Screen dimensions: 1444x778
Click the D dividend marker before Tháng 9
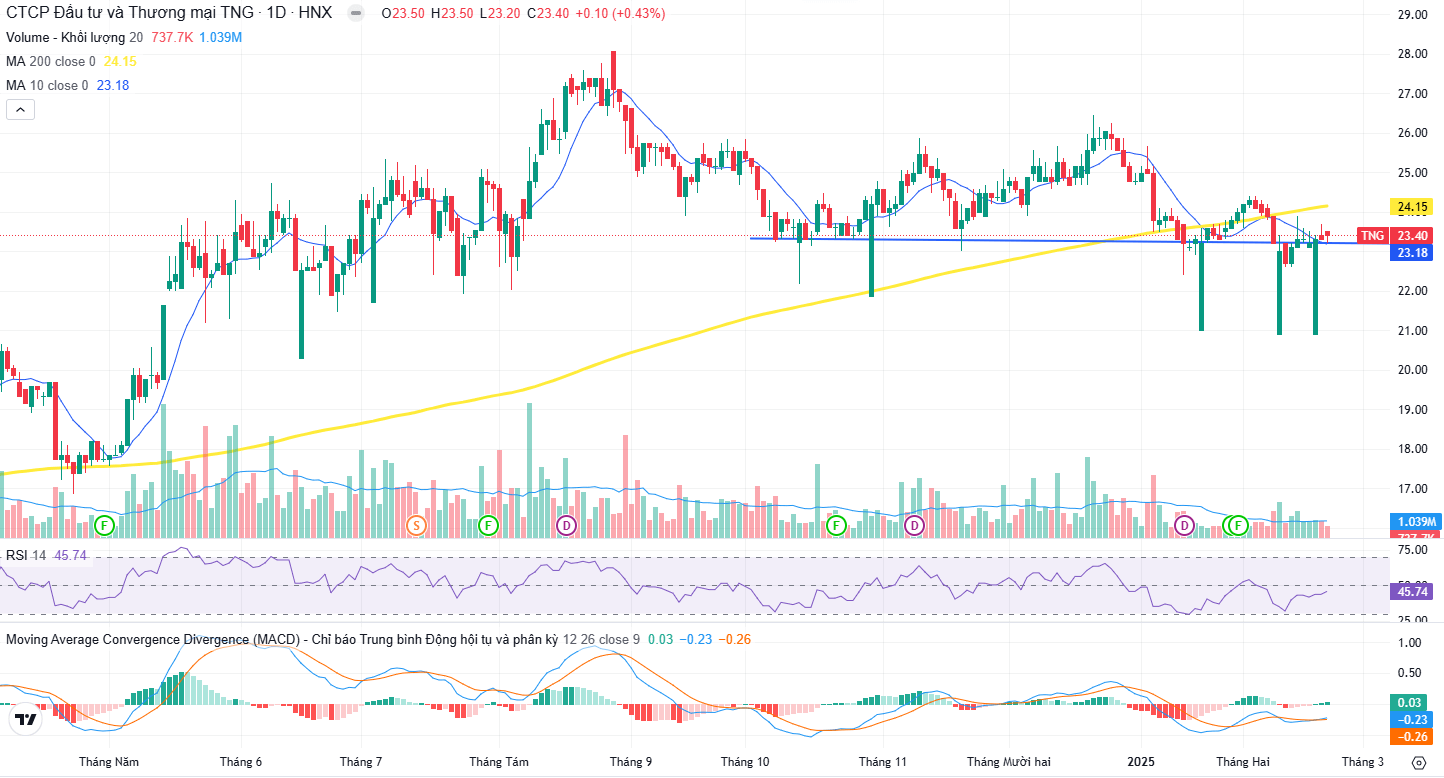tap(567, 525)
